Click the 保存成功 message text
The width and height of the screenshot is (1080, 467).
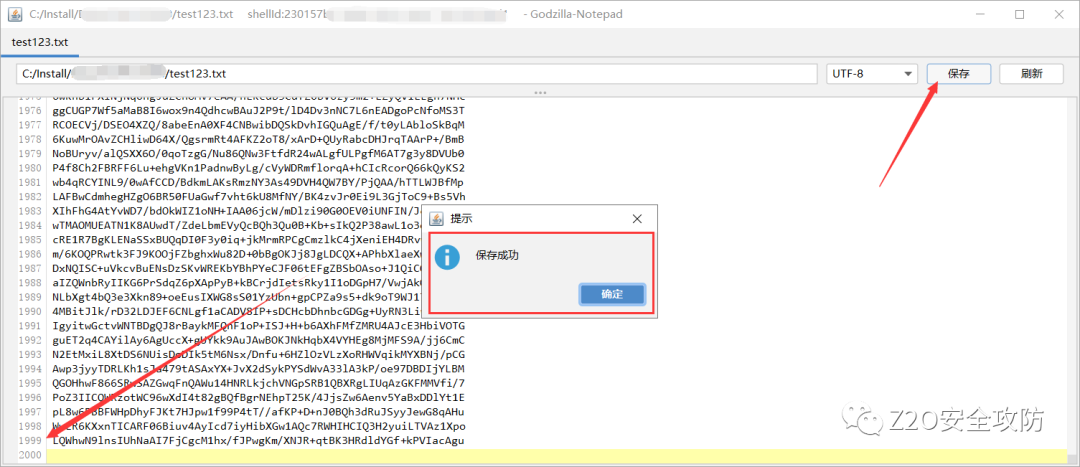[x=497, y=256]
